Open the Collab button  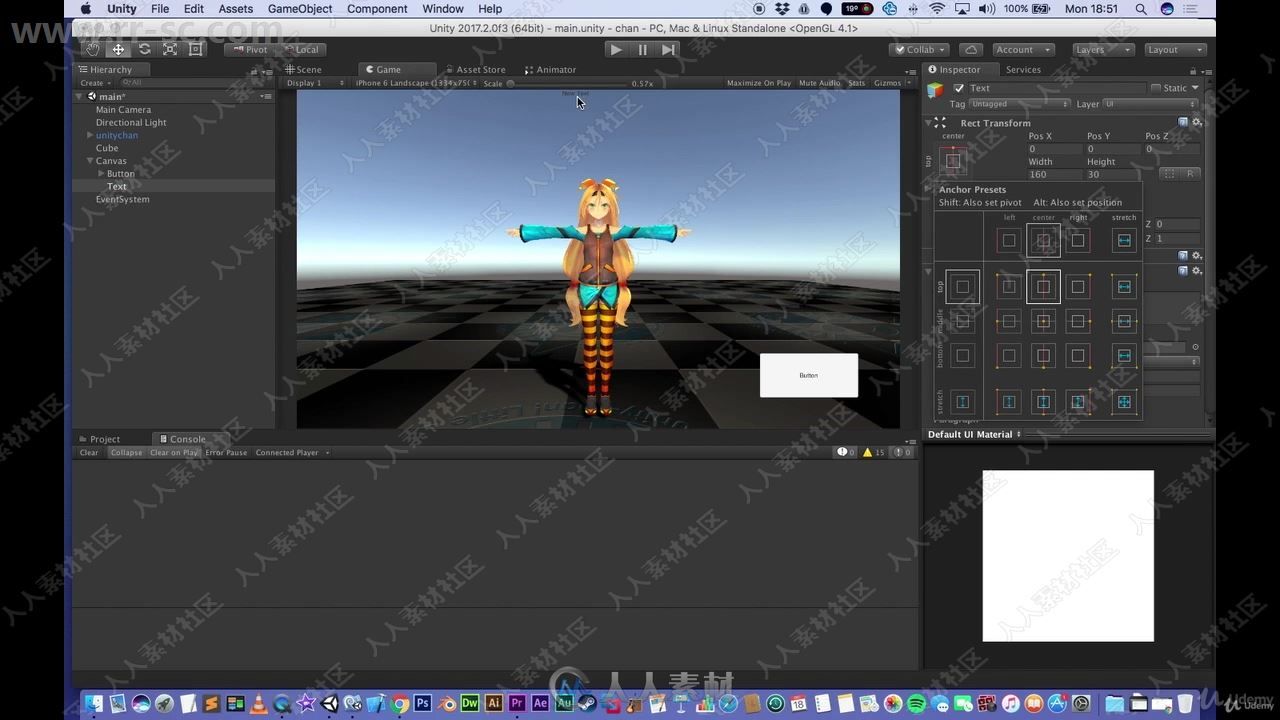[920, 49]
